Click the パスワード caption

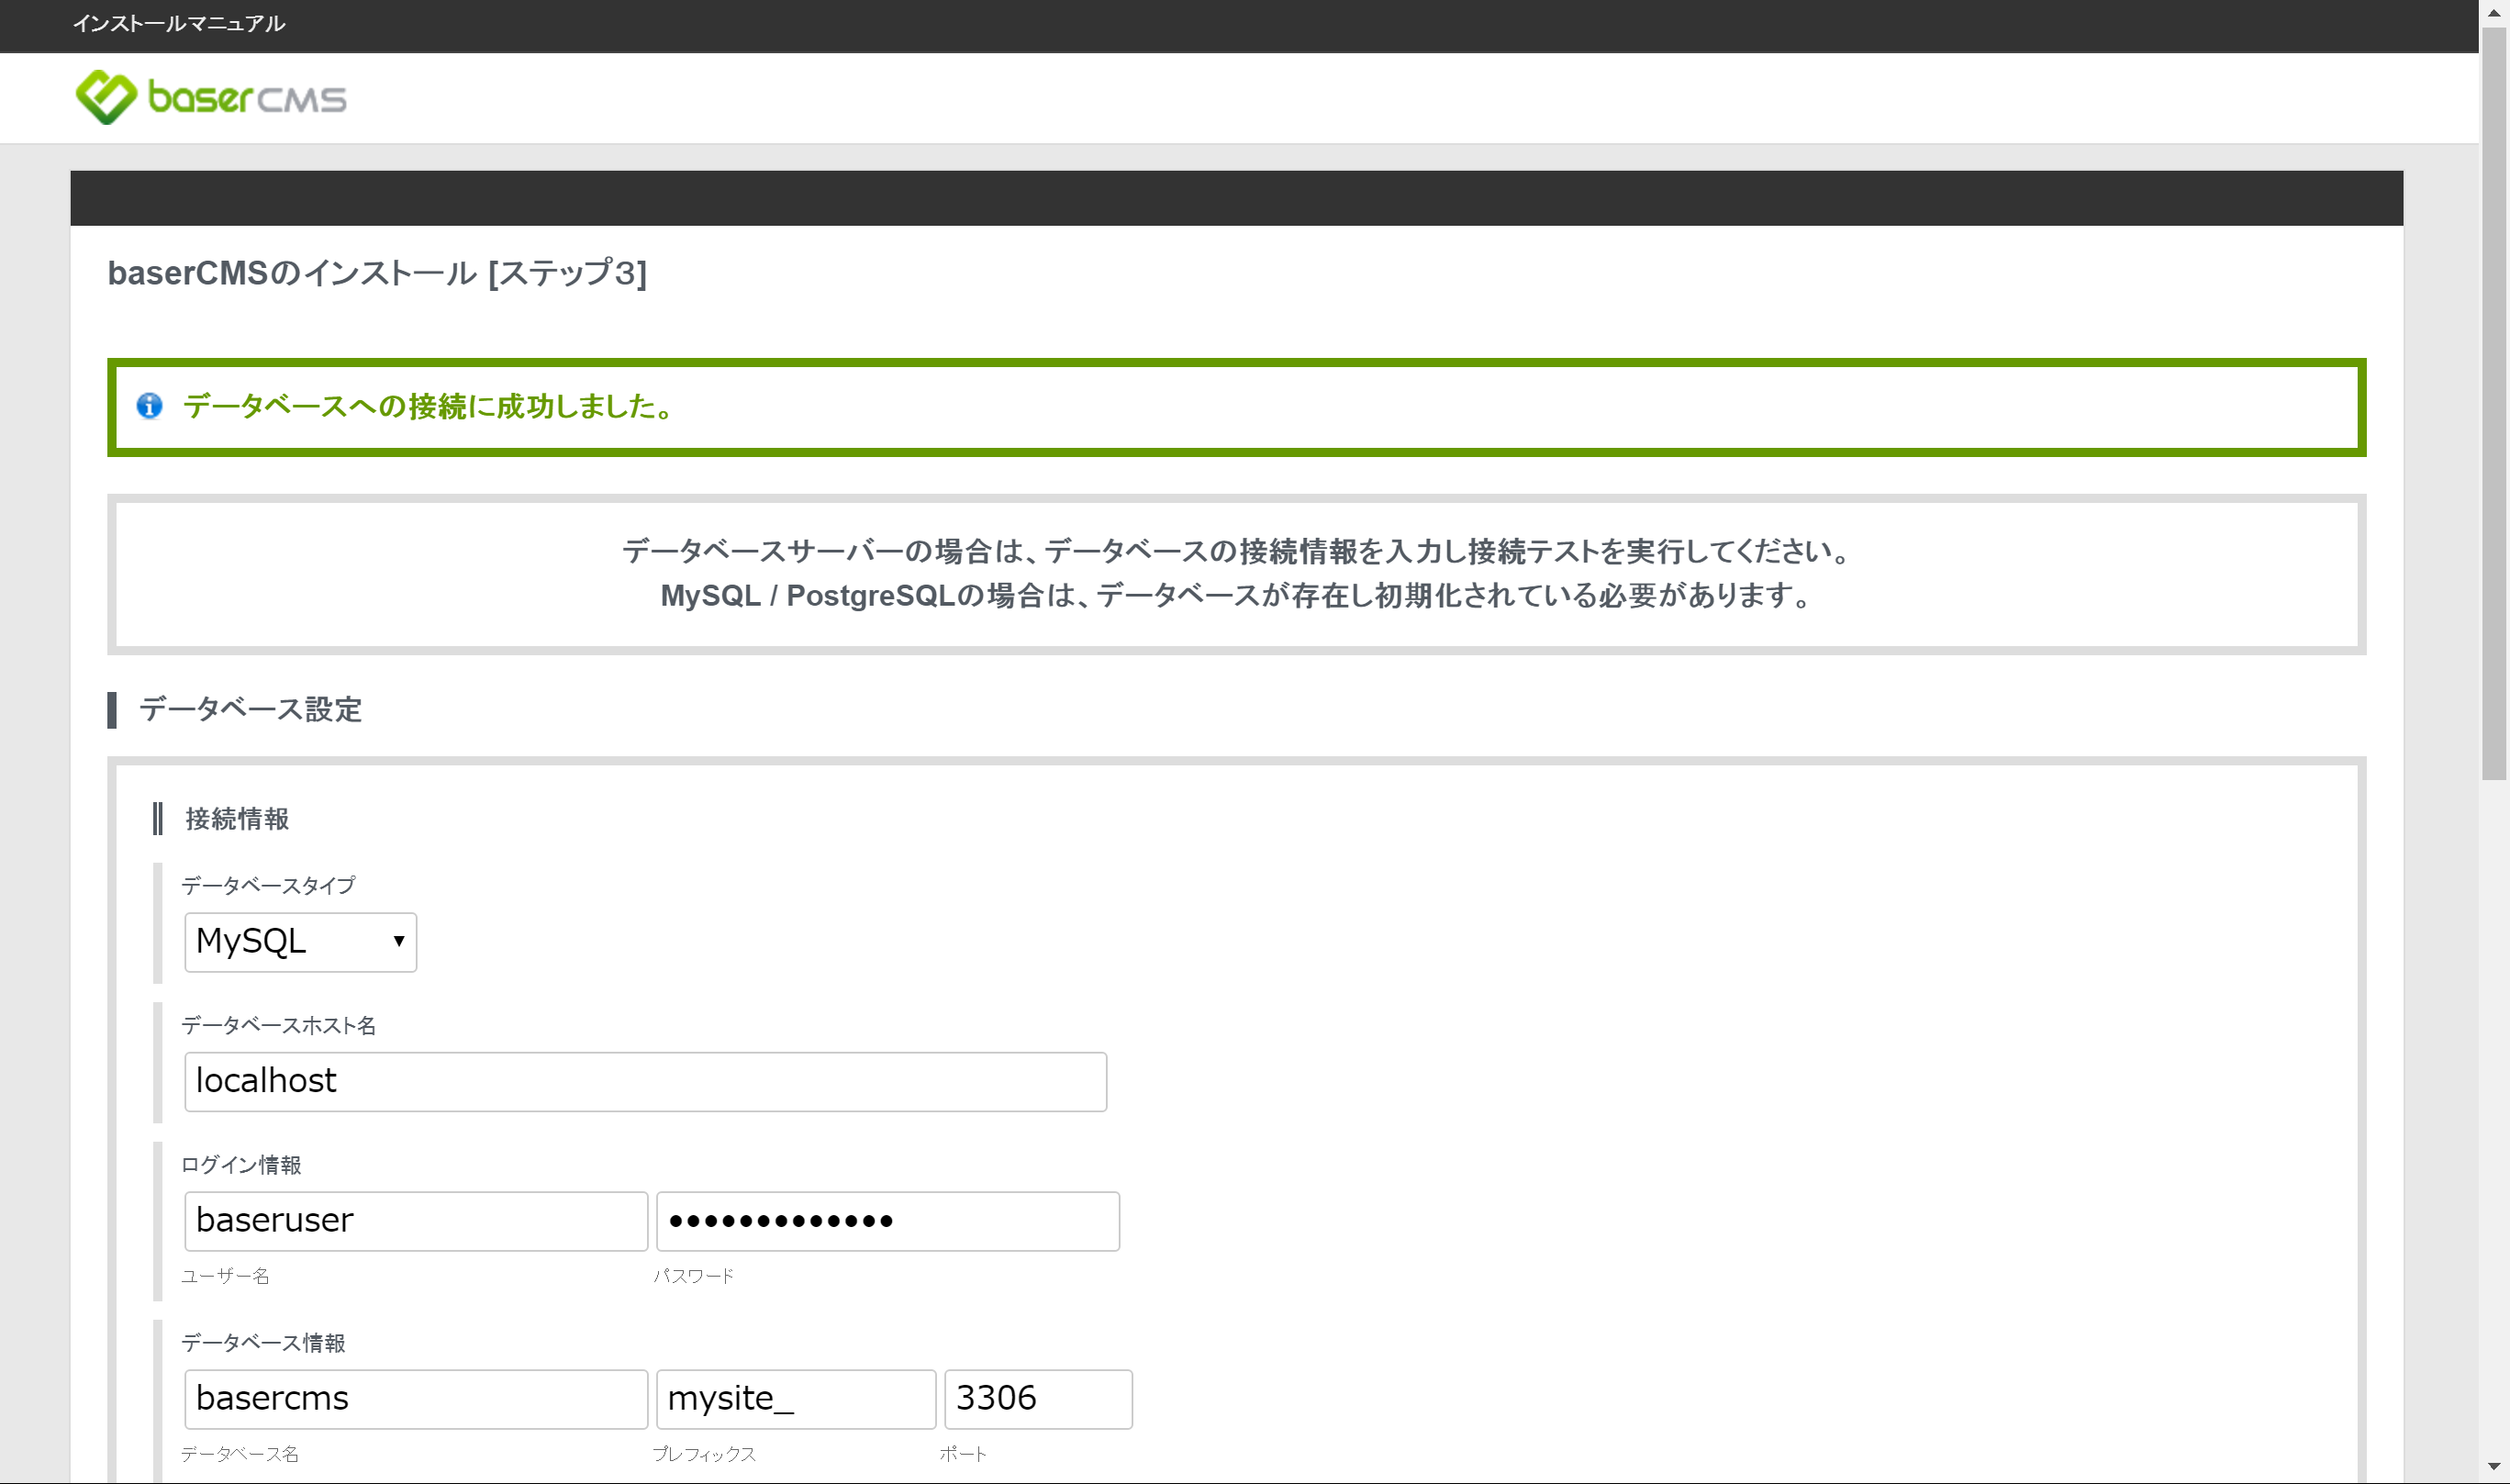(x=693, y=1276)
